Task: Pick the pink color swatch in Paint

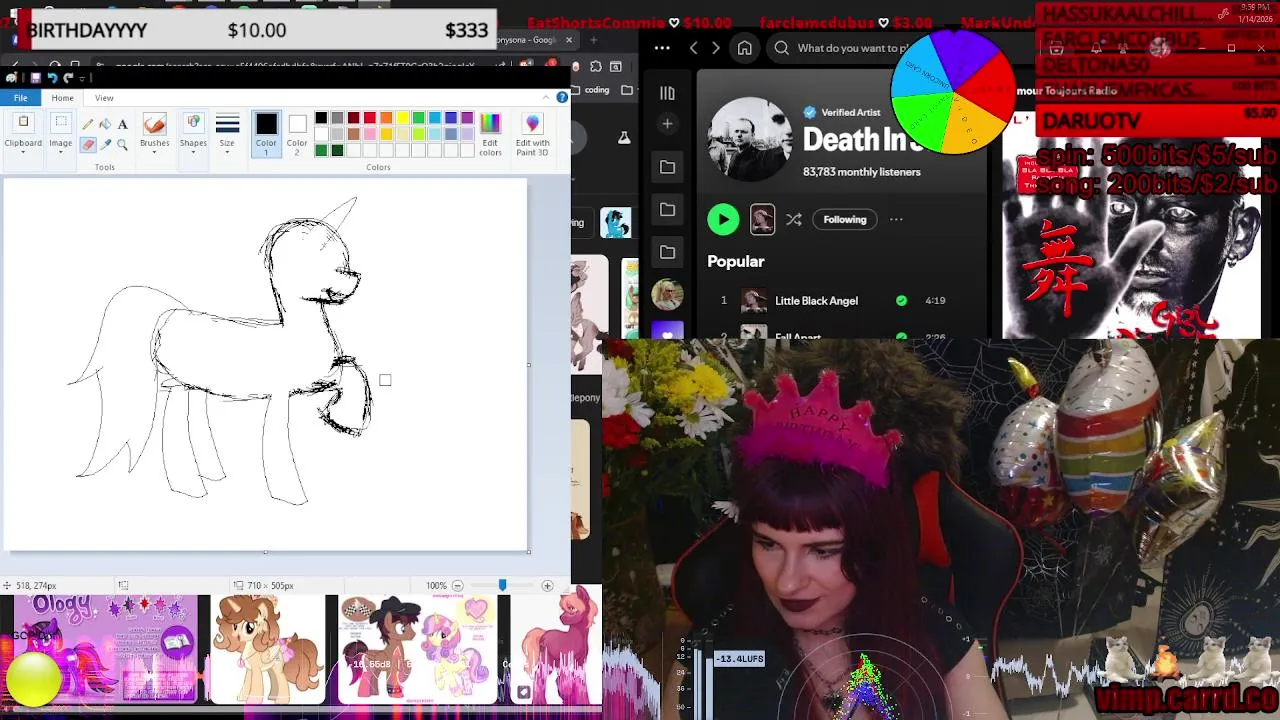Action: (370, 134)
